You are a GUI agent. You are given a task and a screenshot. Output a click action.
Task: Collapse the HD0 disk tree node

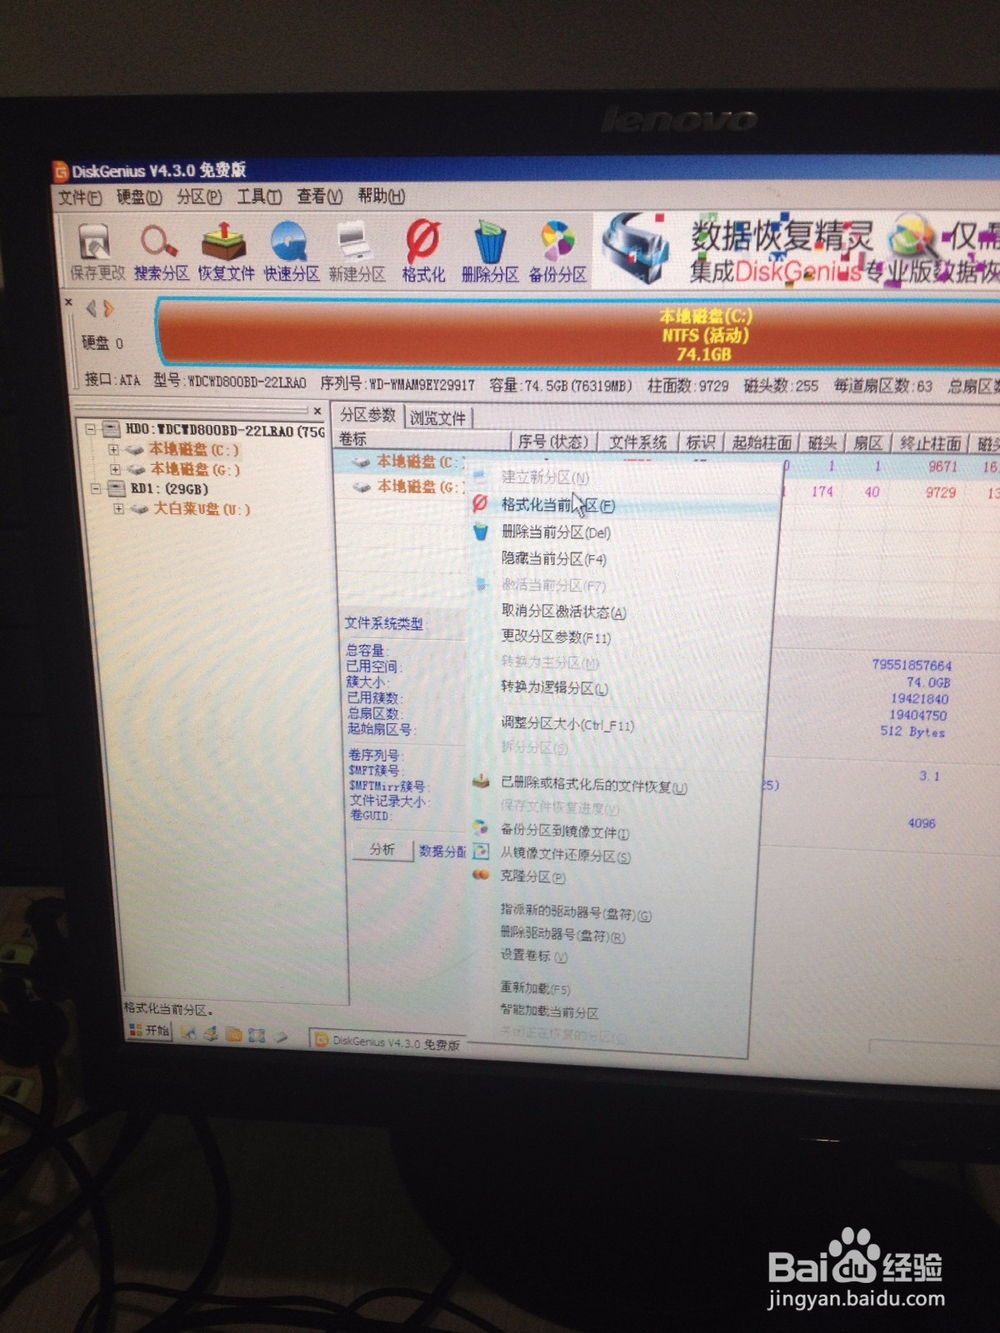90,430
